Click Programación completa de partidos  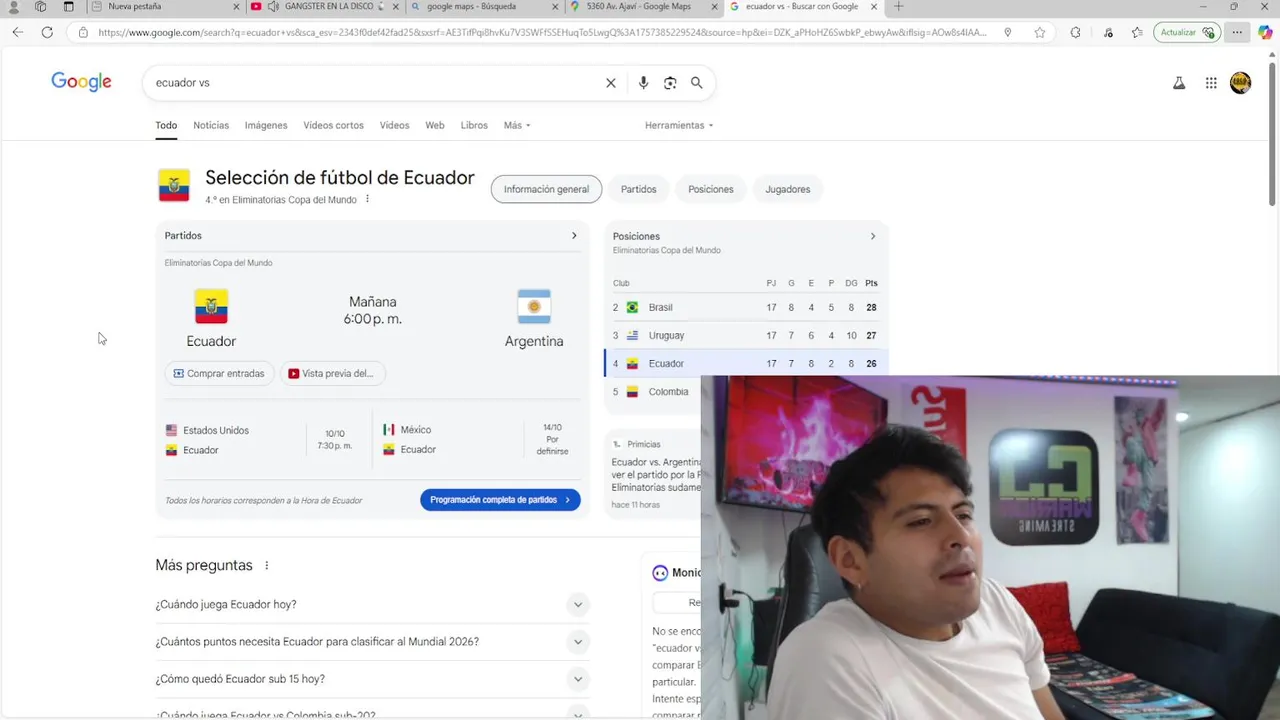[500, 500]
